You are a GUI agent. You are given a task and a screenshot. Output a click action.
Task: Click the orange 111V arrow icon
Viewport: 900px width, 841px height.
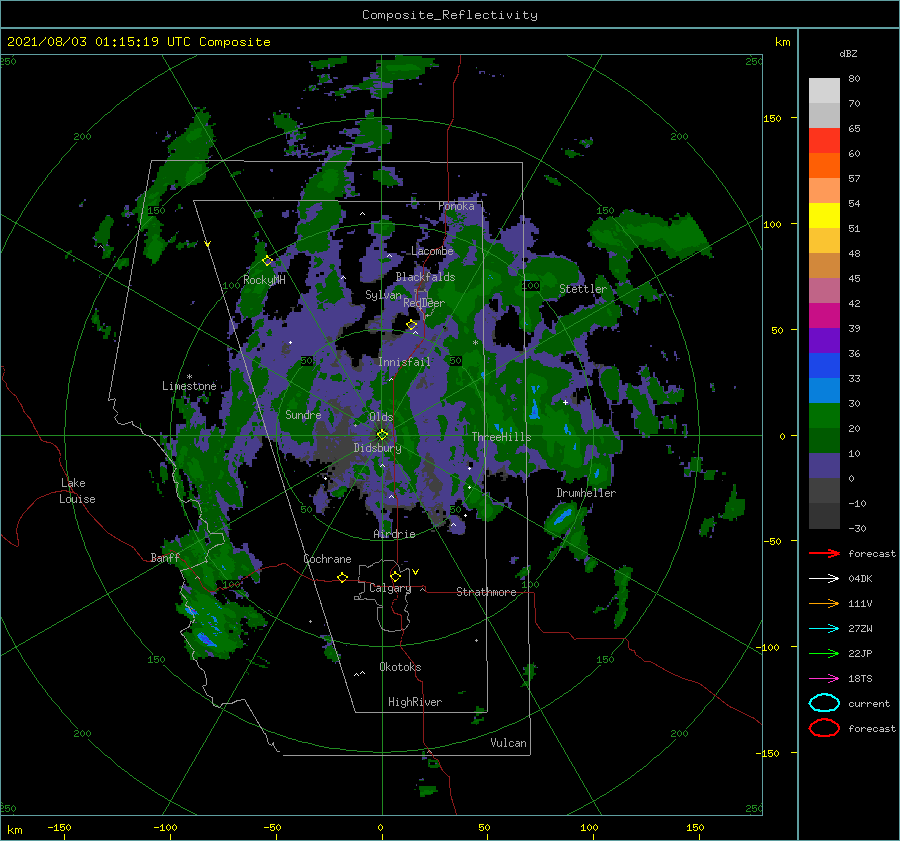coord(824,603)
